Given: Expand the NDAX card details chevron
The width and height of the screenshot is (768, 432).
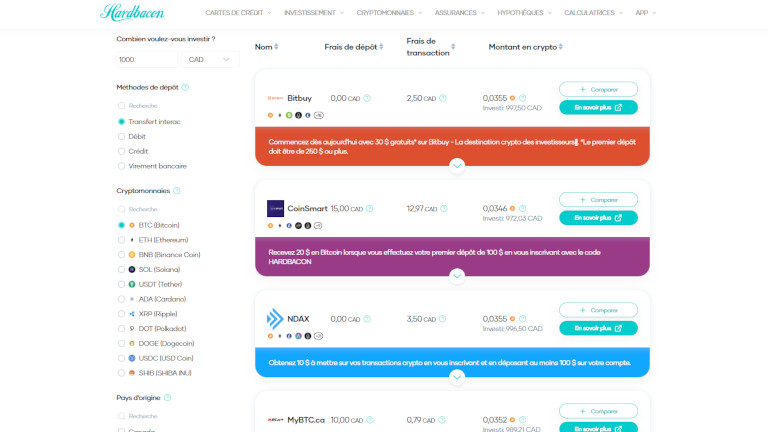Looking at the screenshot, I should (x=457, y=377).
